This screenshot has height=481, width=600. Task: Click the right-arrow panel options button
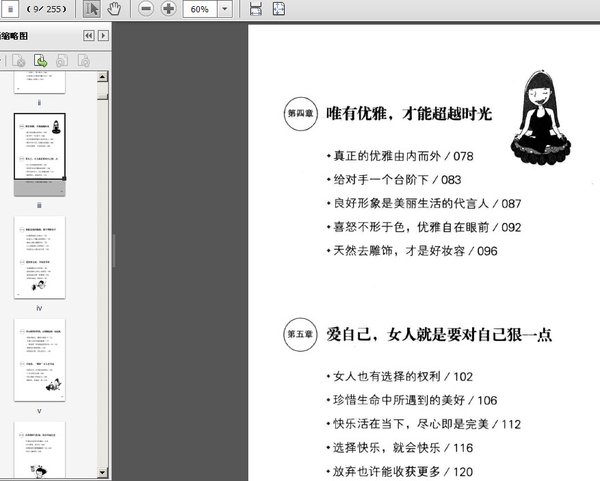point(103,36)
